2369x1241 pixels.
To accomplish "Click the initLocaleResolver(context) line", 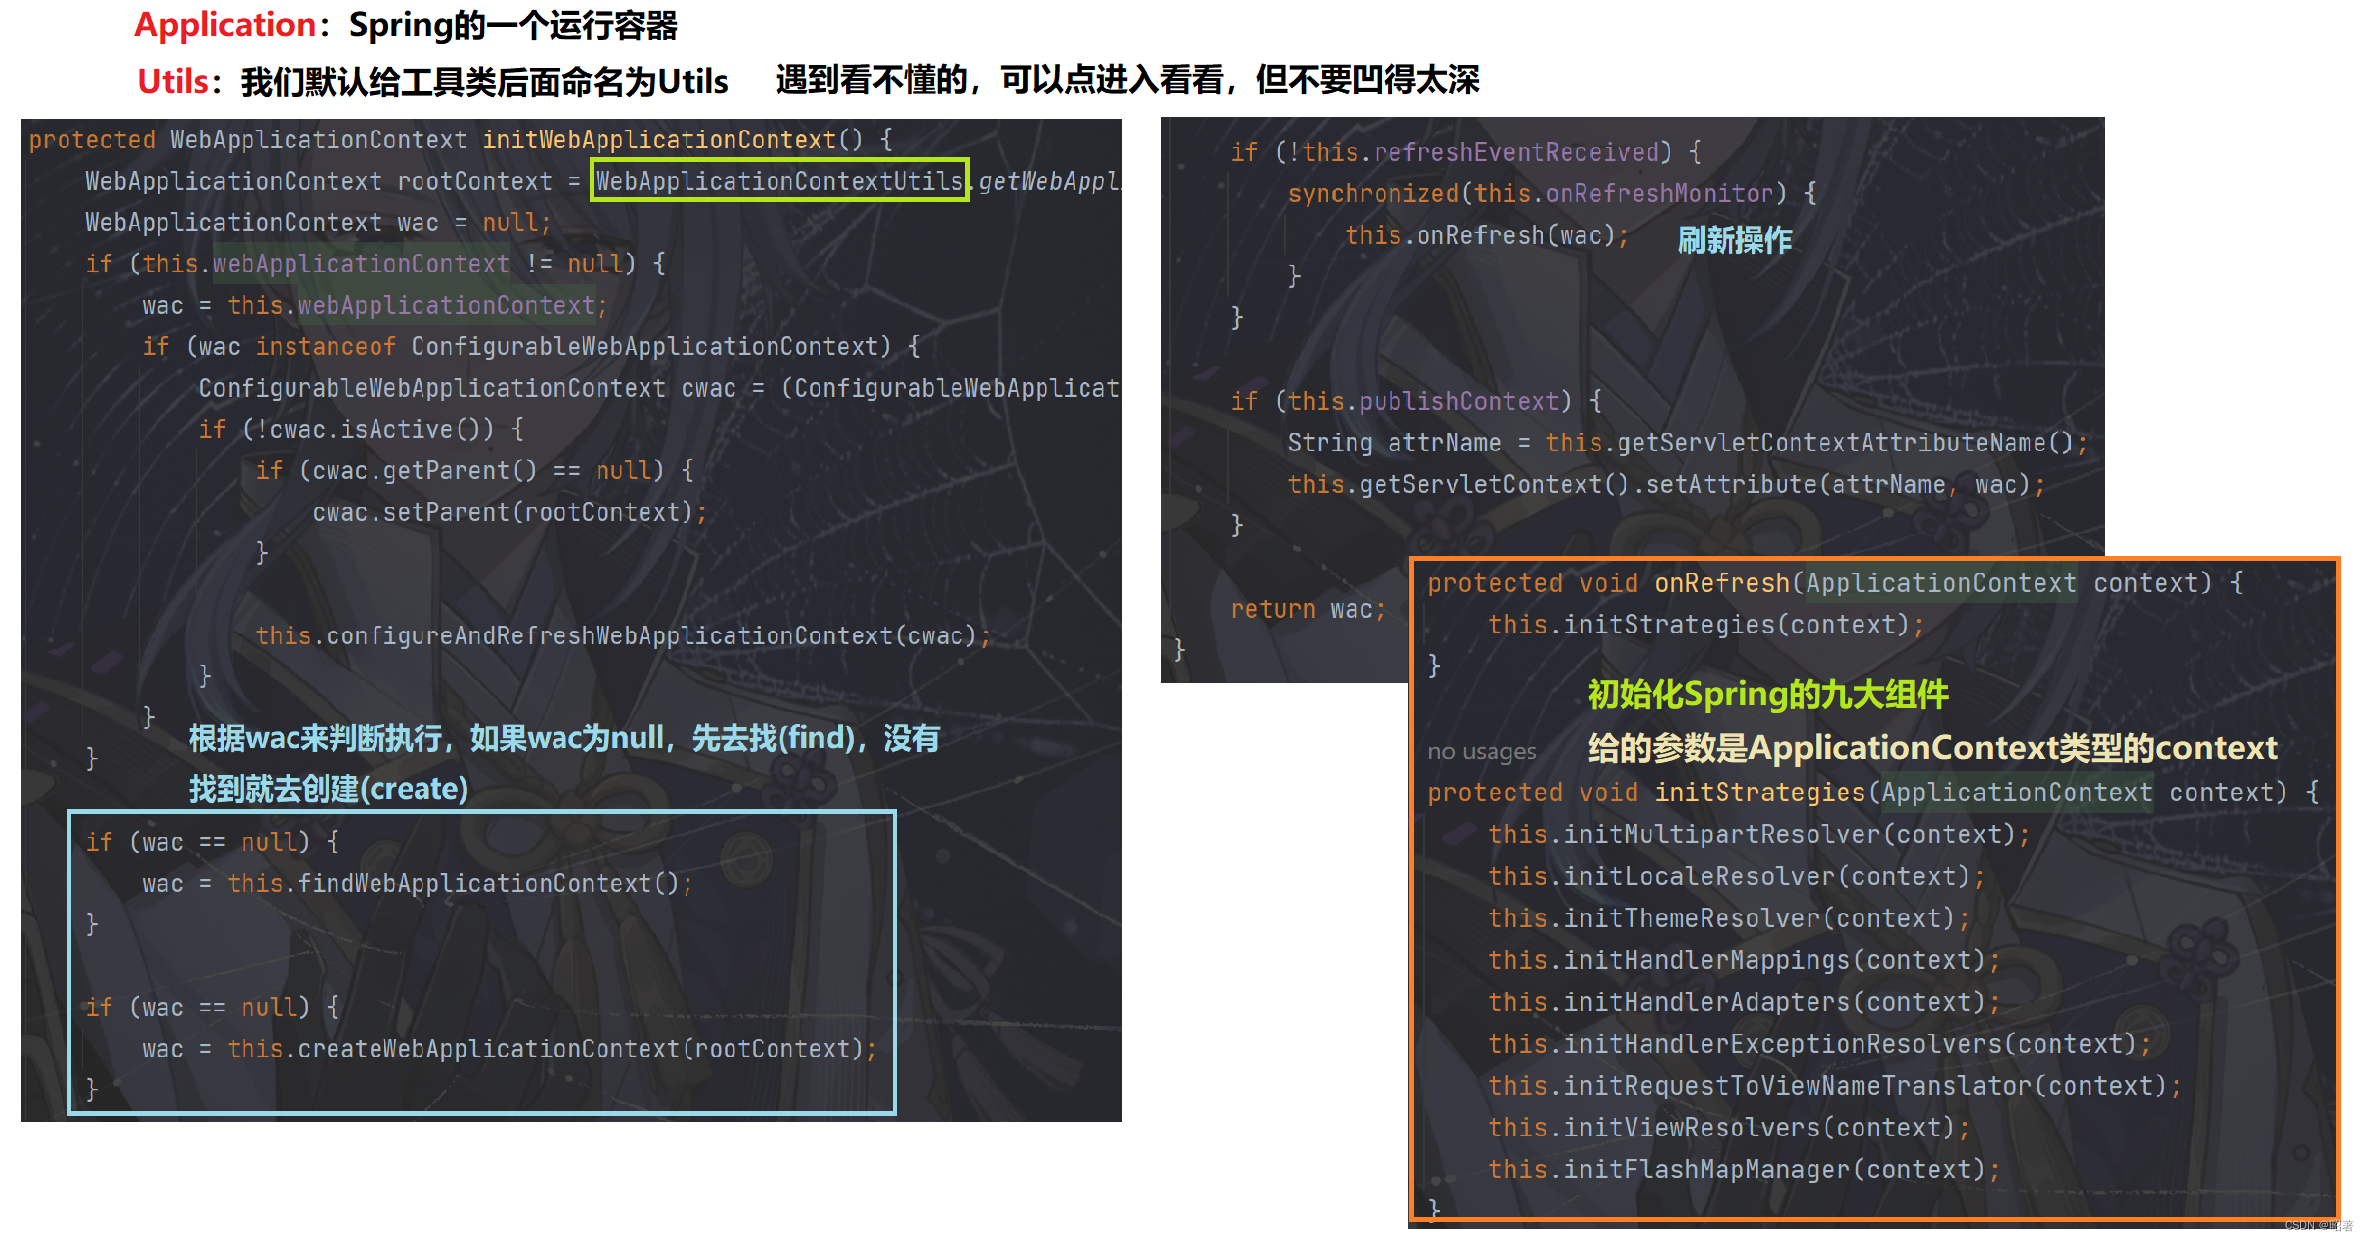I will (x=1736, y=877).
